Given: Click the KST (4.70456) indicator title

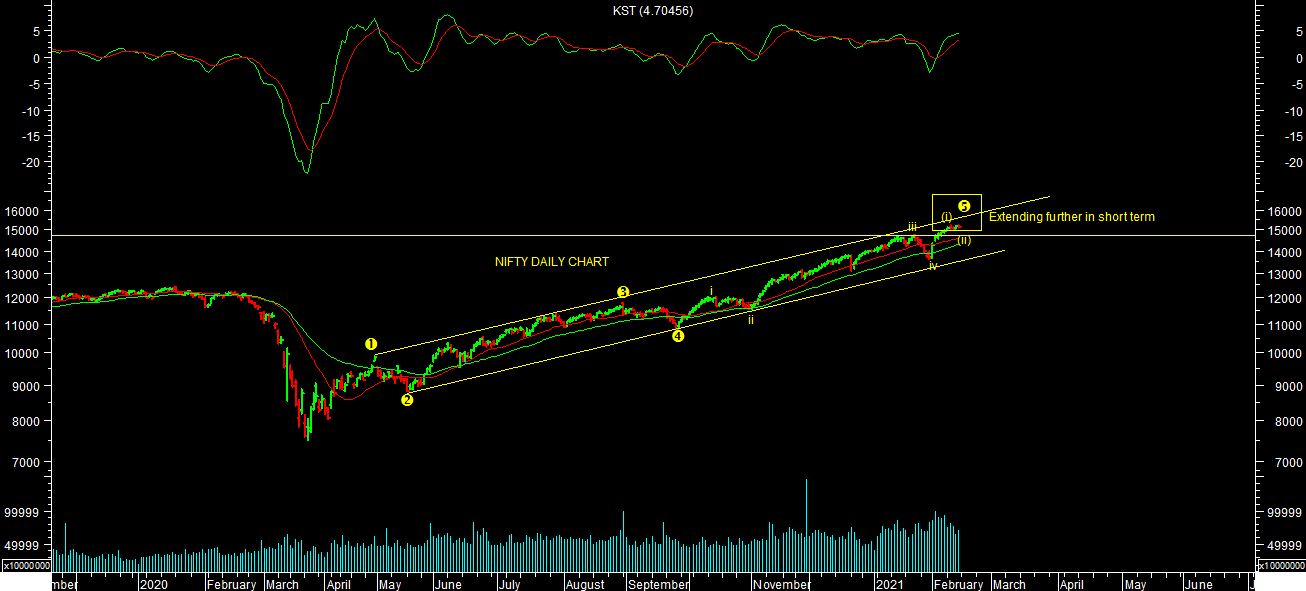Looking at the screenshot, I should point(653,10).
